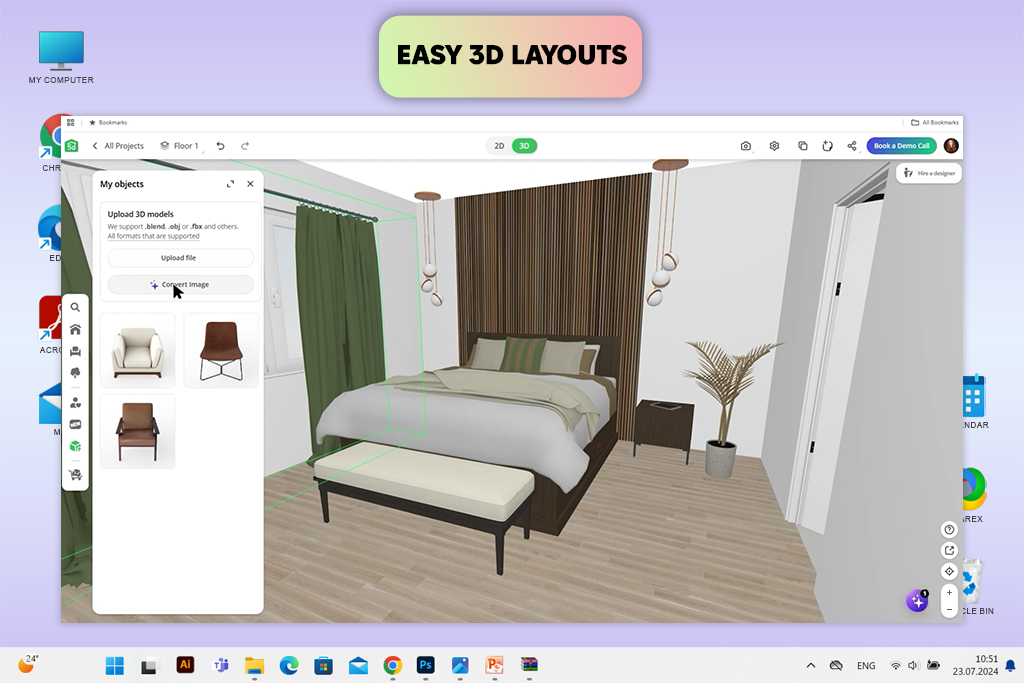The height and width of the screenshot is (683, 1024).
Task: Click the browser apps grid icon
Action: click(71, 122)
